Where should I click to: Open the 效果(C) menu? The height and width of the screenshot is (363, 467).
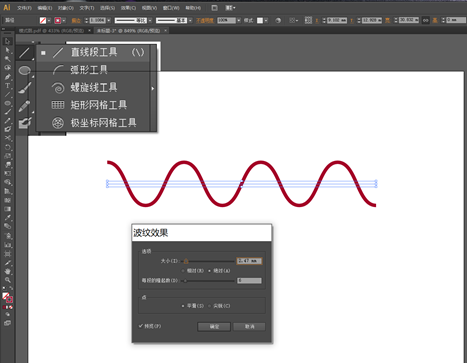[x=128, y=8]
